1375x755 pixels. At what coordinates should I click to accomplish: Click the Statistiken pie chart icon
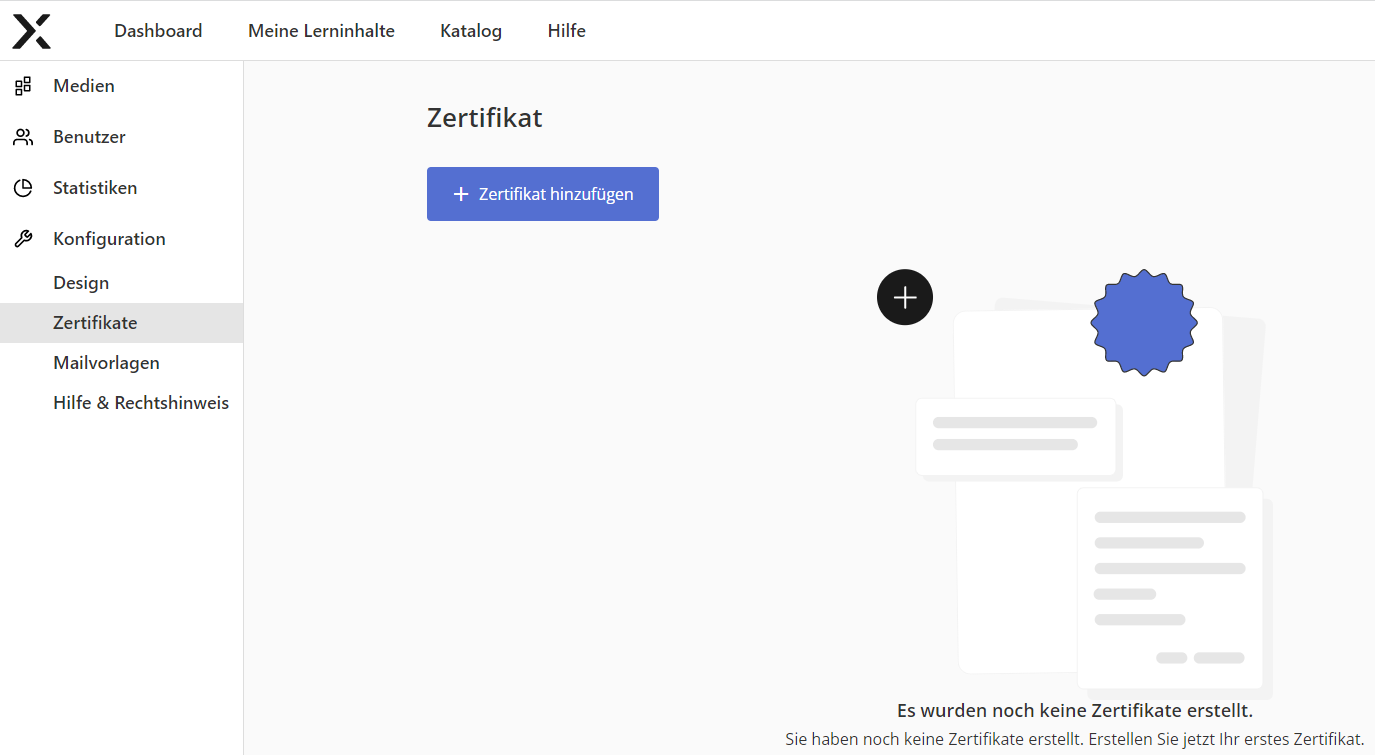point(23,188)
